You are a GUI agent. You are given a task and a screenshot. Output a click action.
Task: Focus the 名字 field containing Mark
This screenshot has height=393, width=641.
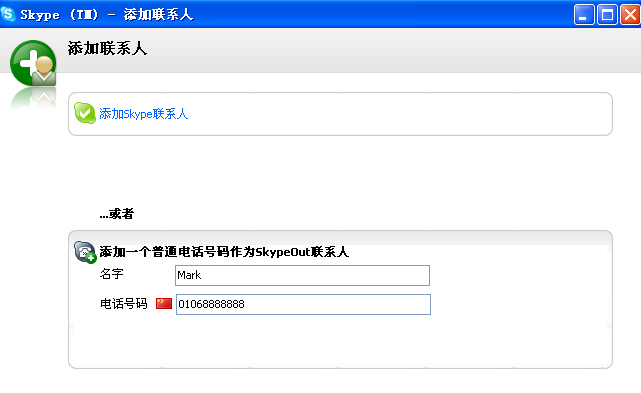click(x=303, y=275)
